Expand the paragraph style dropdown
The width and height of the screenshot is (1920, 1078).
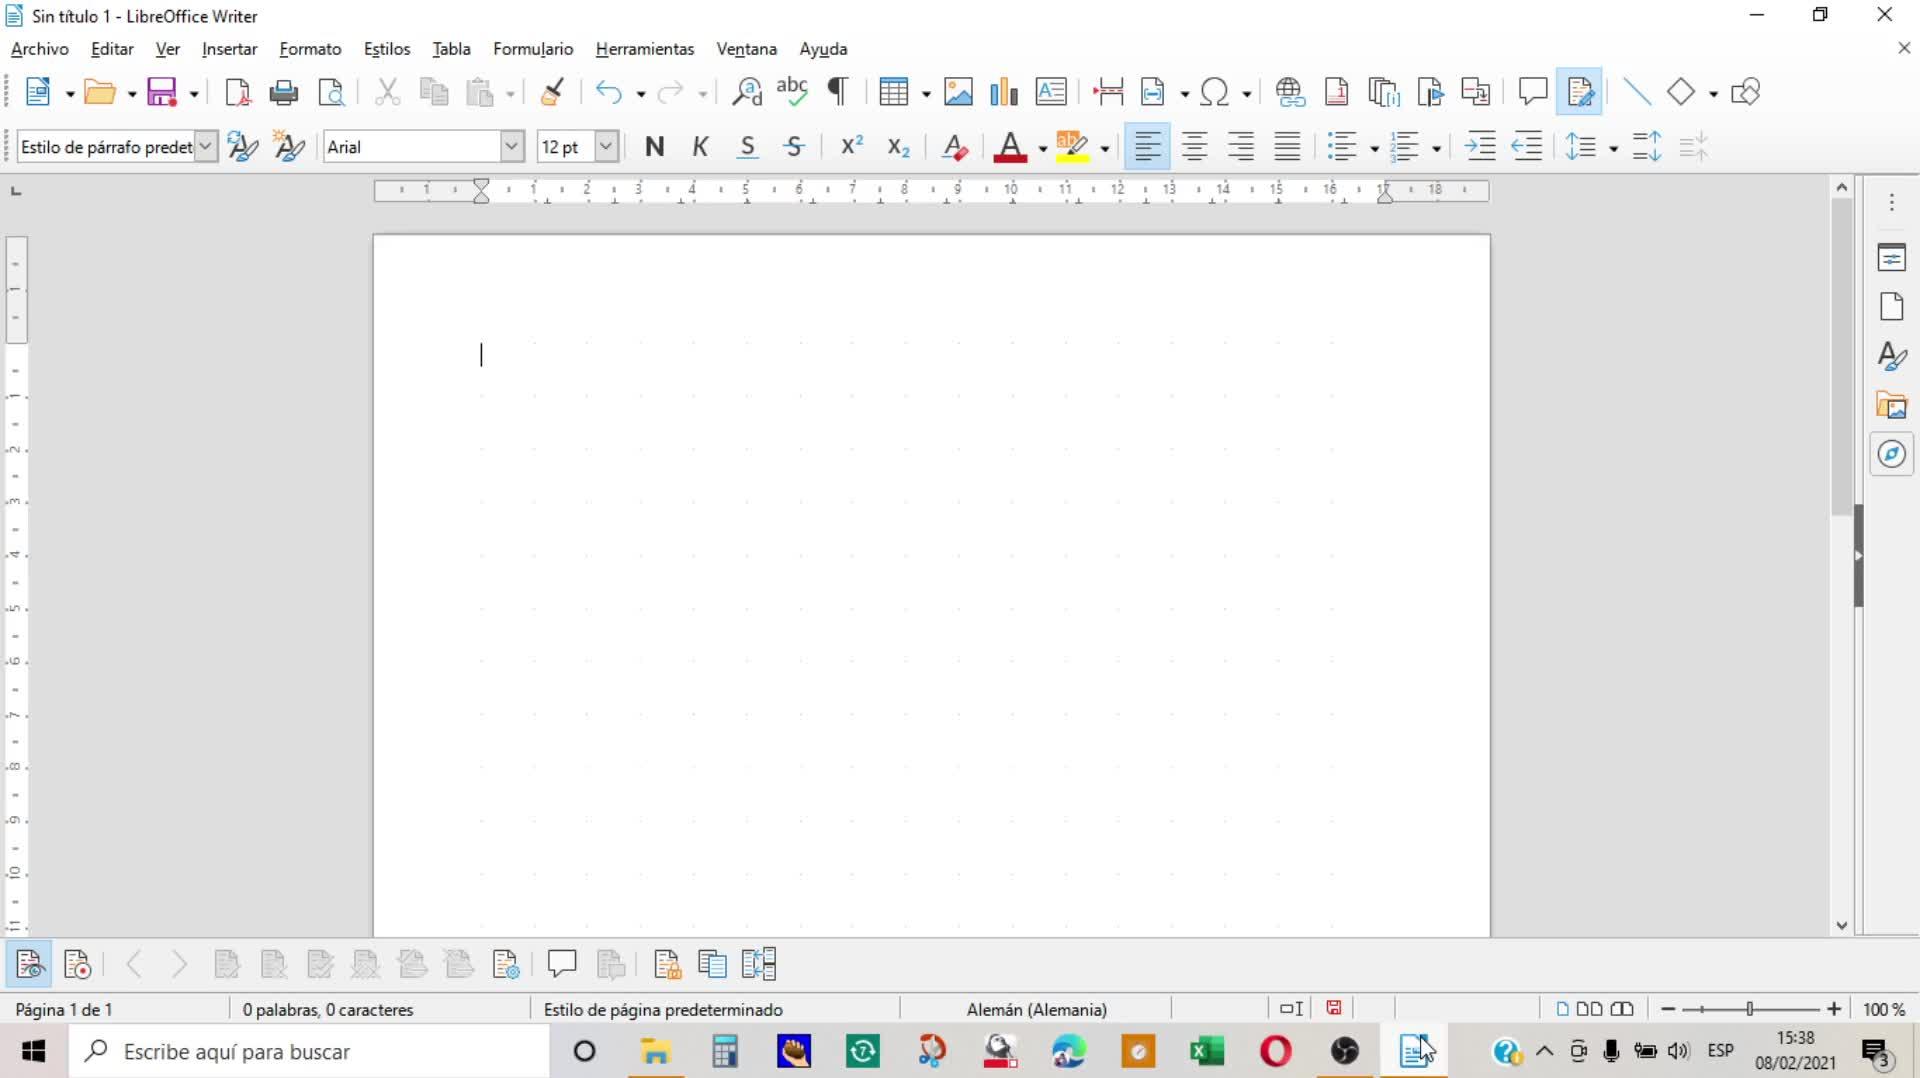click(x=205, y=147)
